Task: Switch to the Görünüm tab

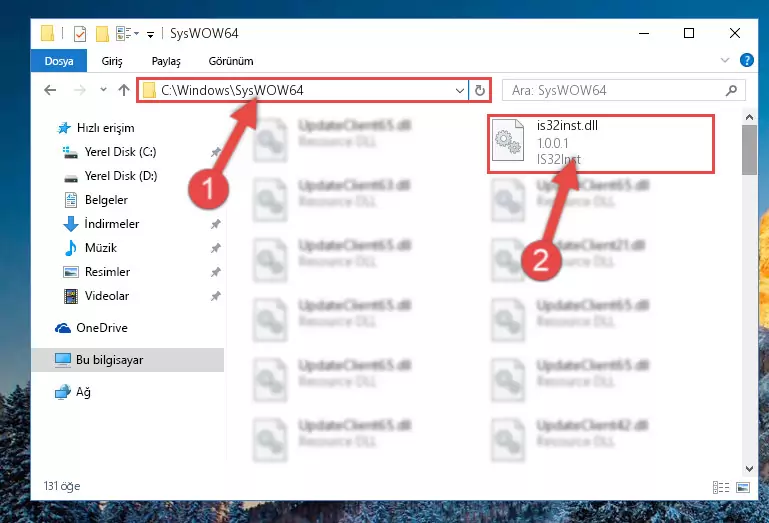Action: click(x=231, y=61)
